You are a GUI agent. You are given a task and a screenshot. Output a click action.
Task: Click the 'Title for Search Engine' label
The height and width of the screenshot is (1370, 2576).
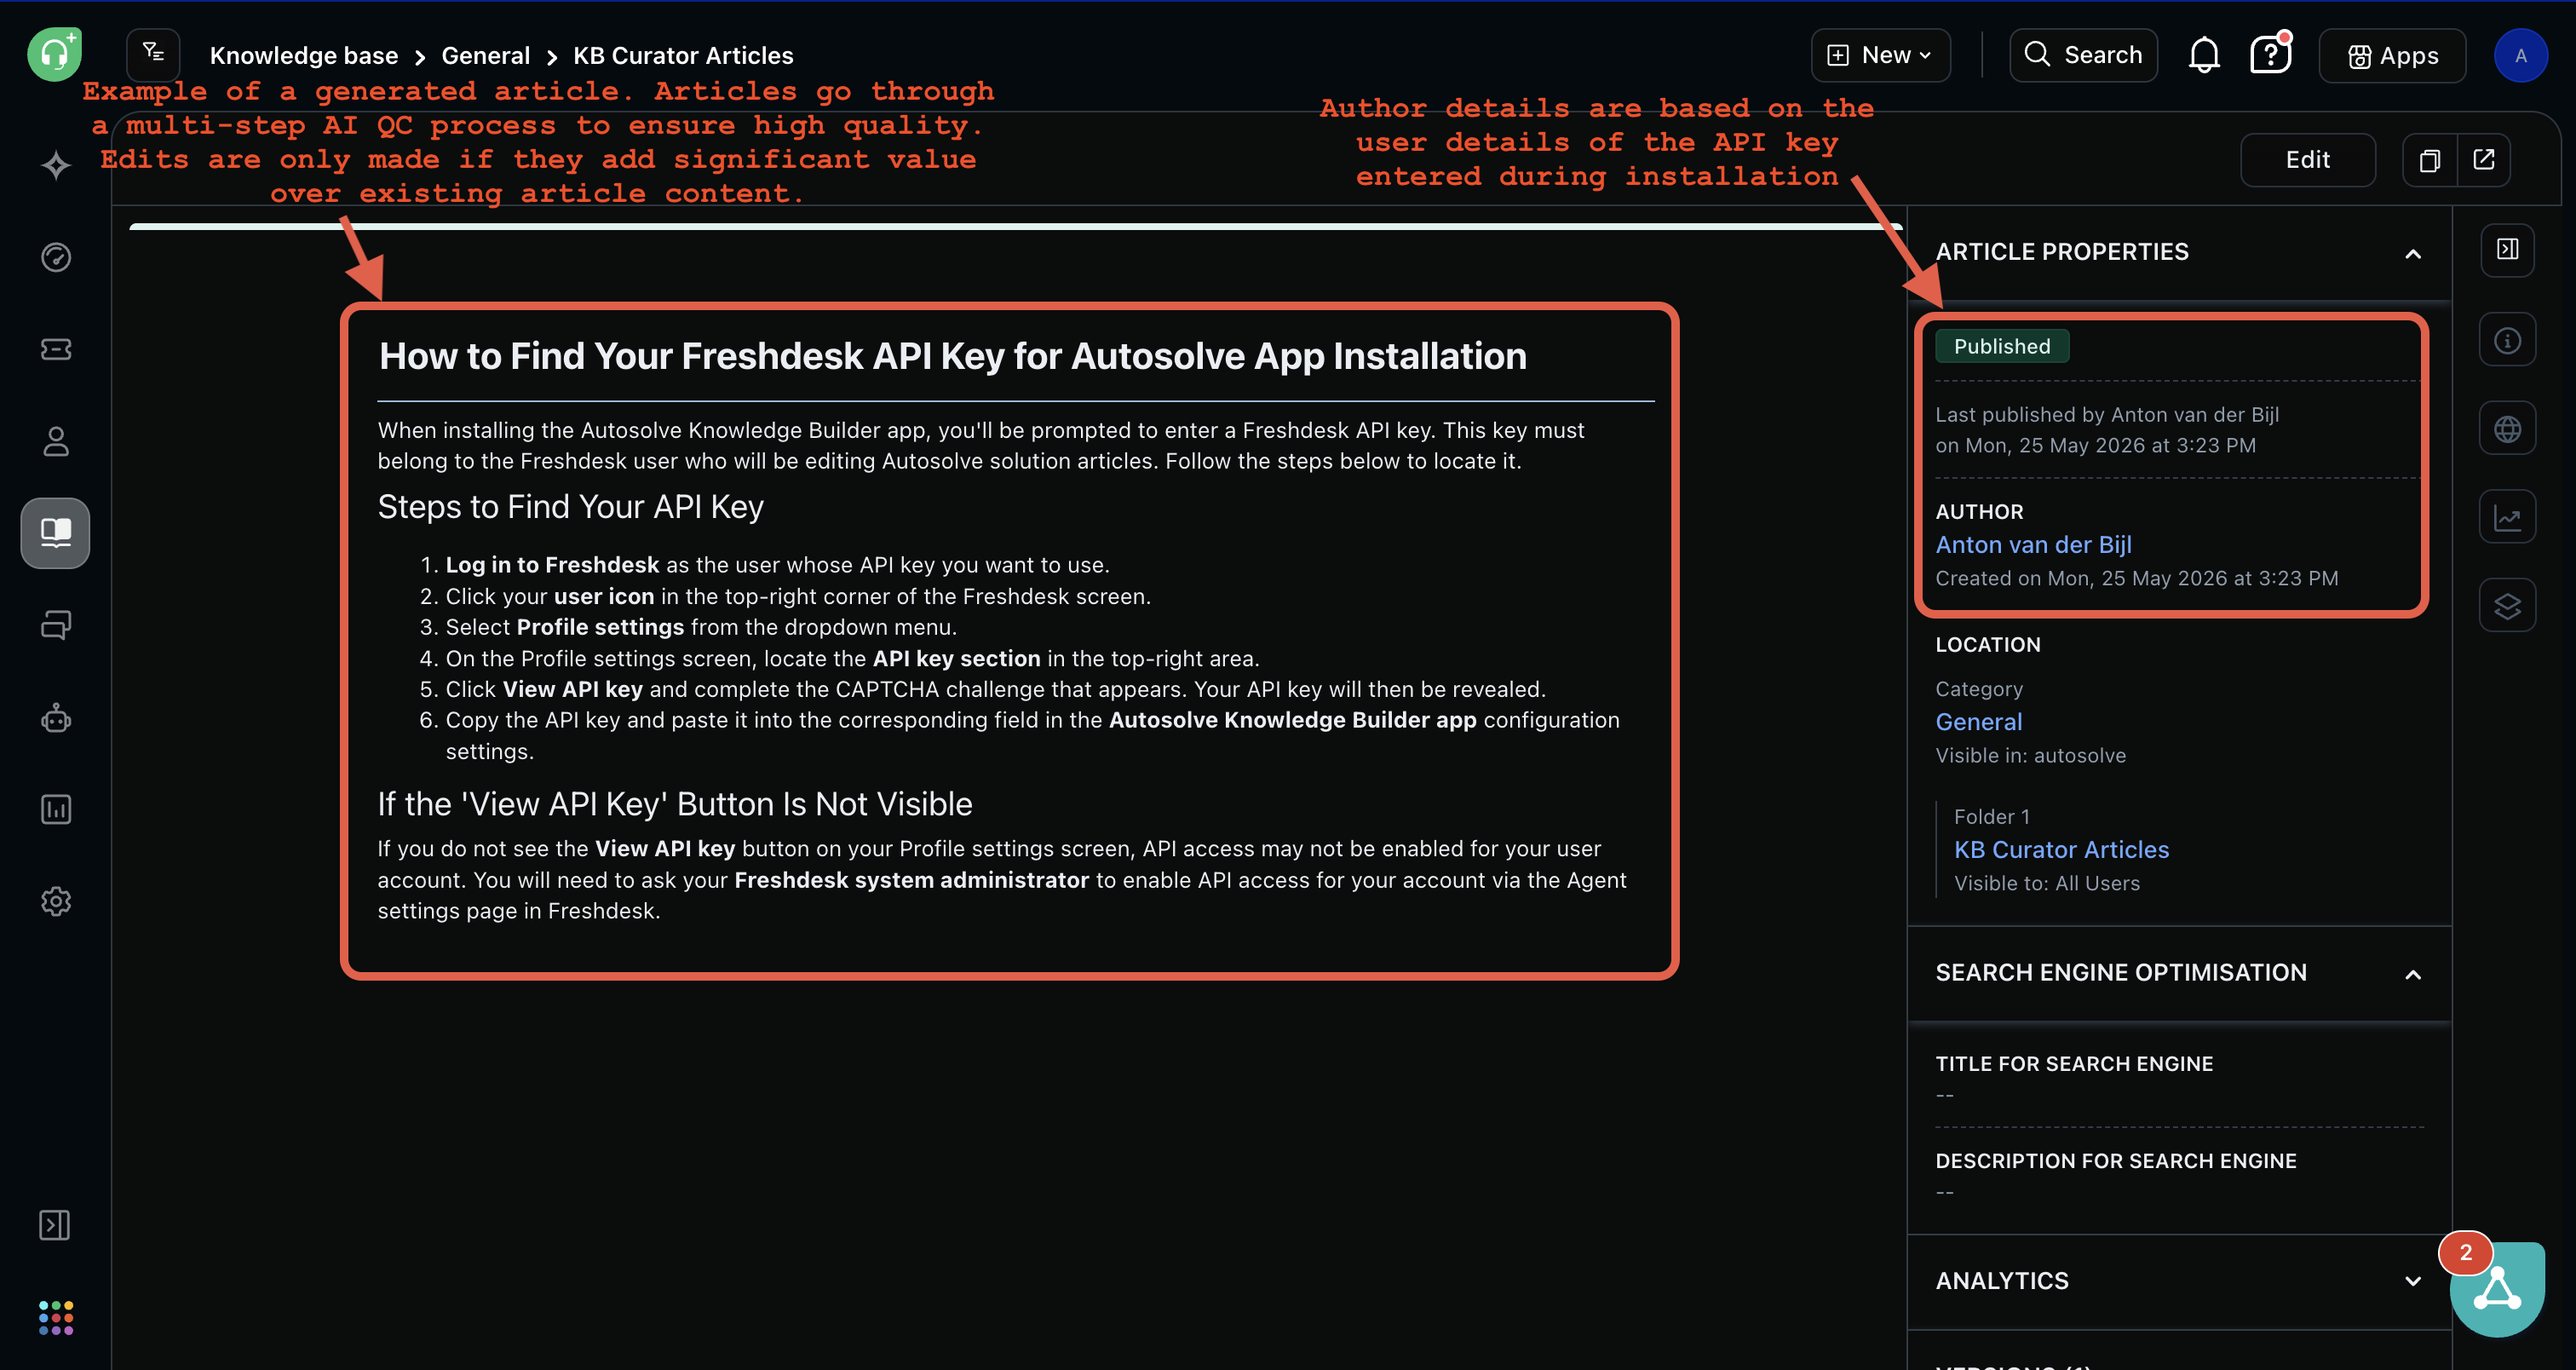(2074, 1064)
